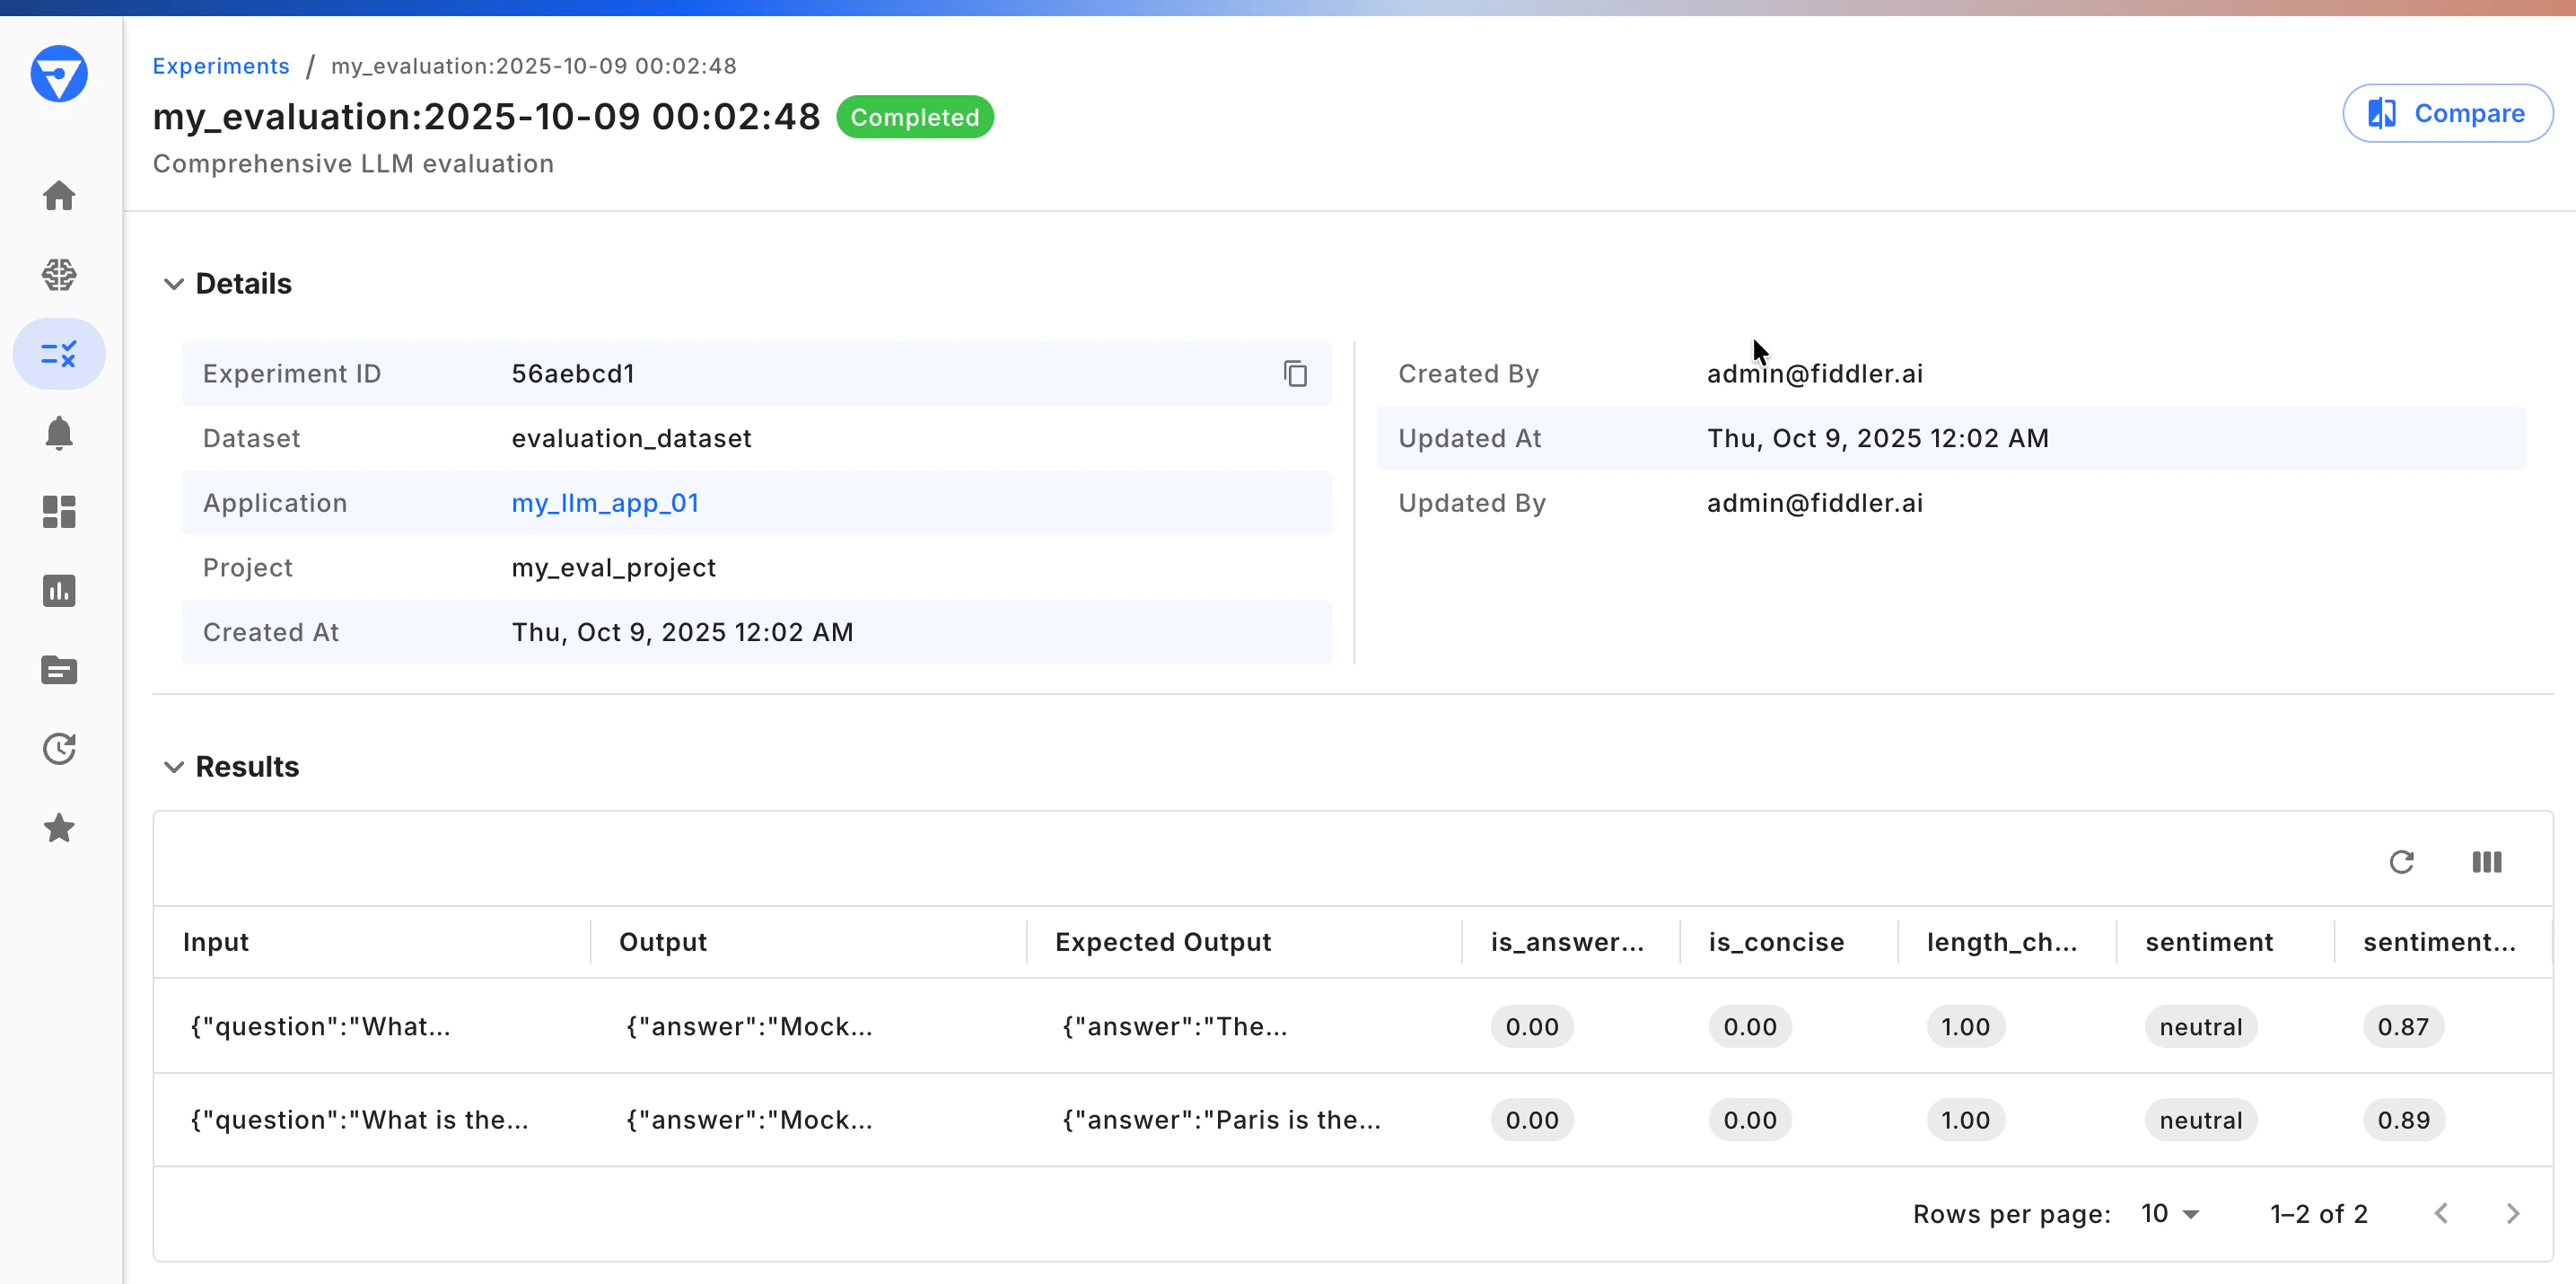Open the star favorites sidebar icon
Viewport: 2576px width, 1284px height.
(59, 828)
